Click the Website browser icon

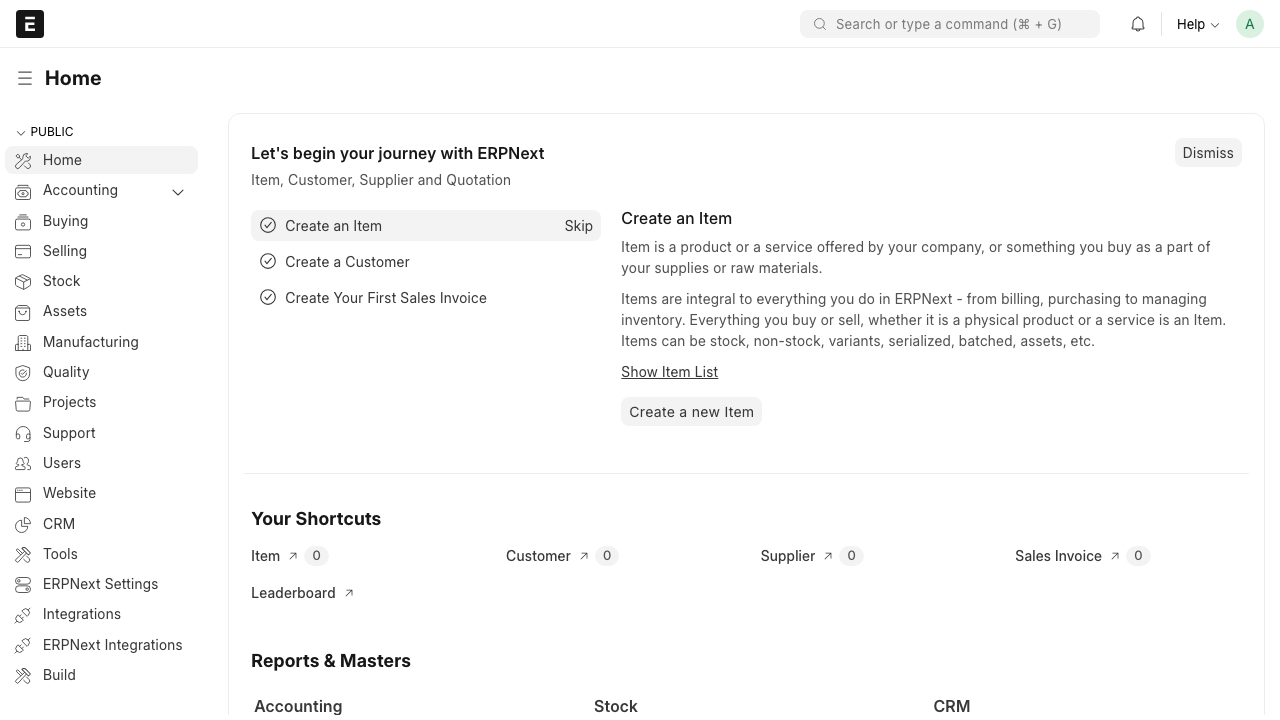coord(23,494)
